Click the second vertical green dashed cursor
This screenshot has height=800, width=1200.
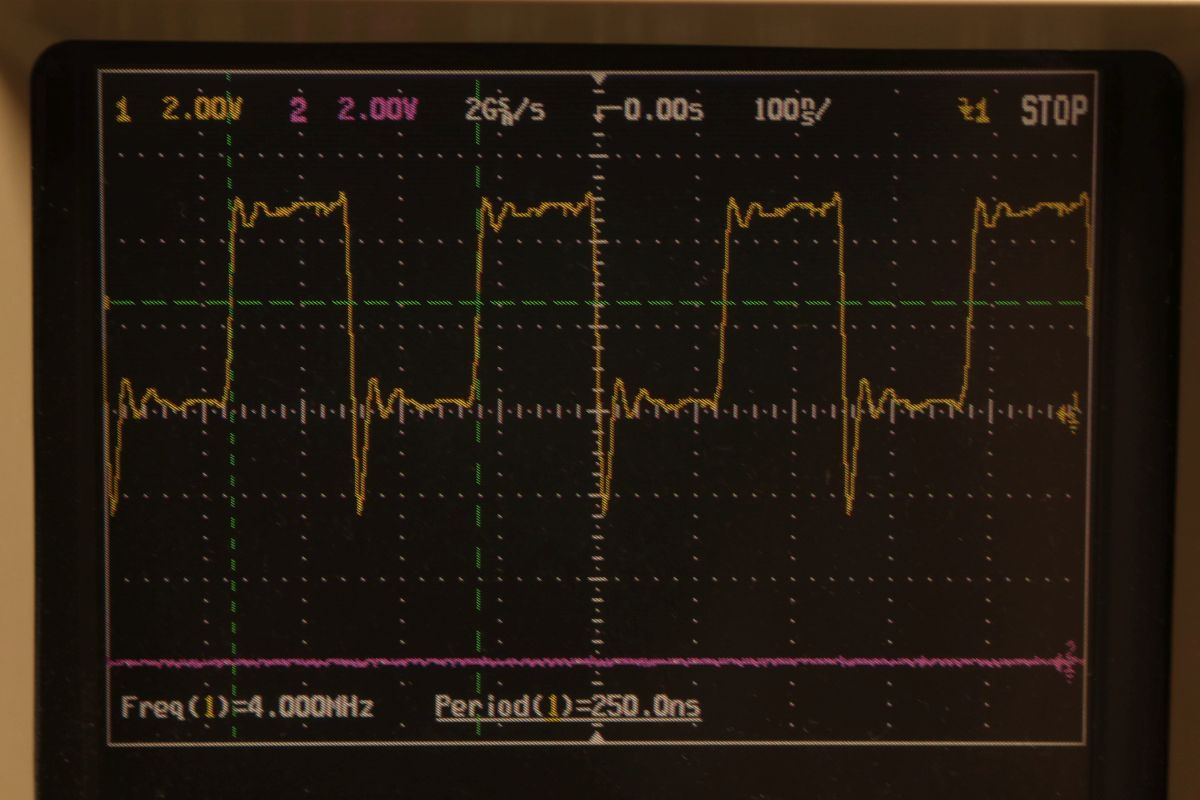(x=478, y=560)
